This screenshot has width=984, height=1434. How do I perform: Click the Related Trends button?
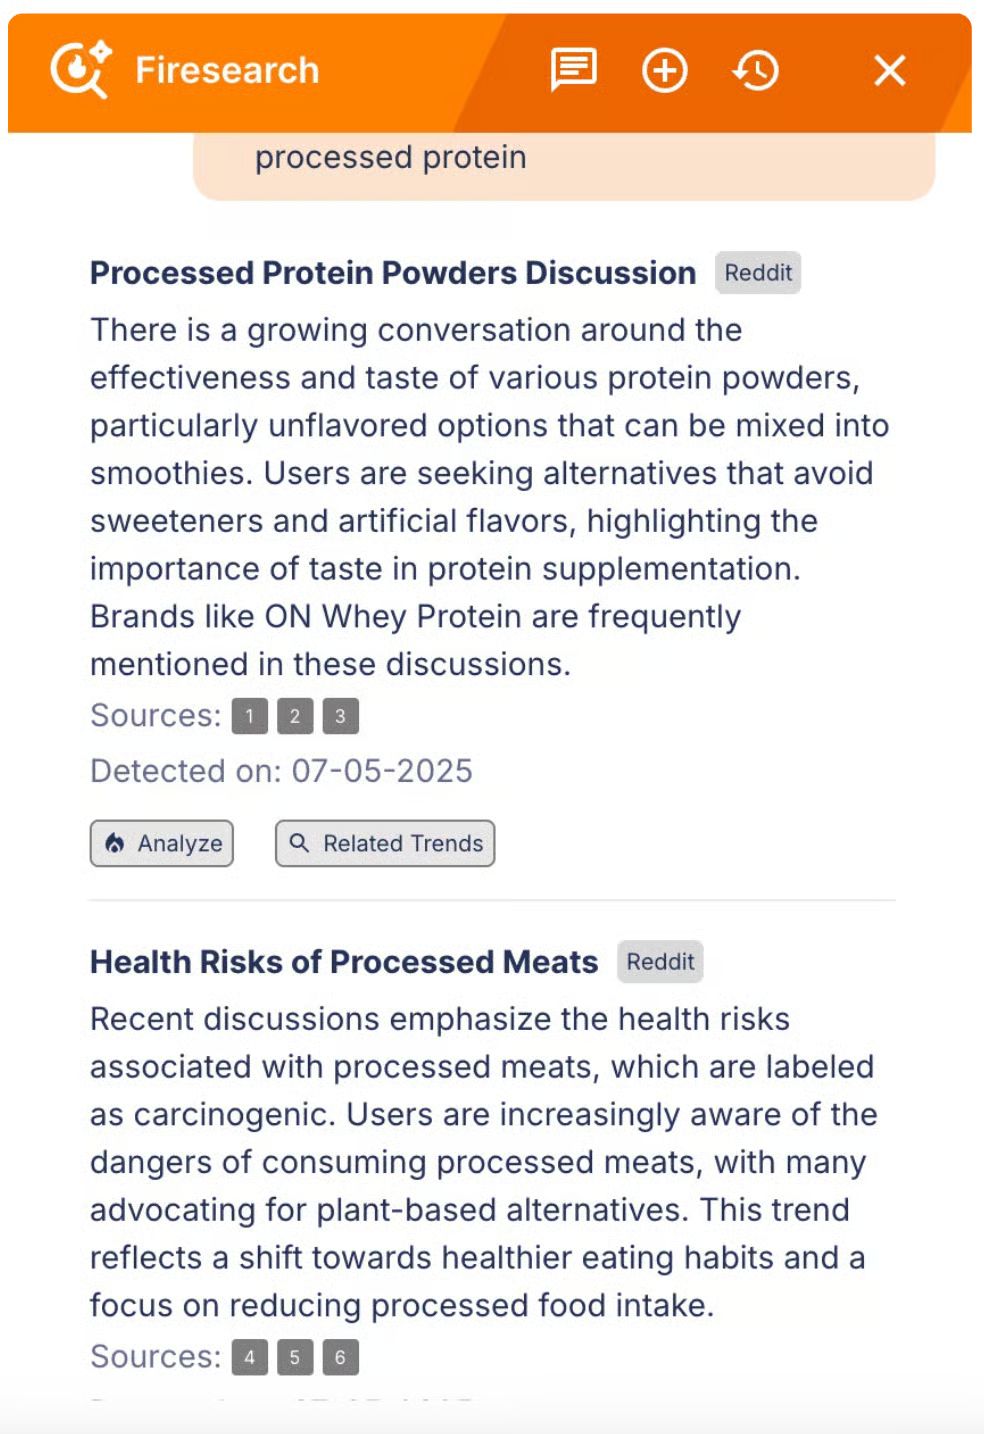(385, 843)
